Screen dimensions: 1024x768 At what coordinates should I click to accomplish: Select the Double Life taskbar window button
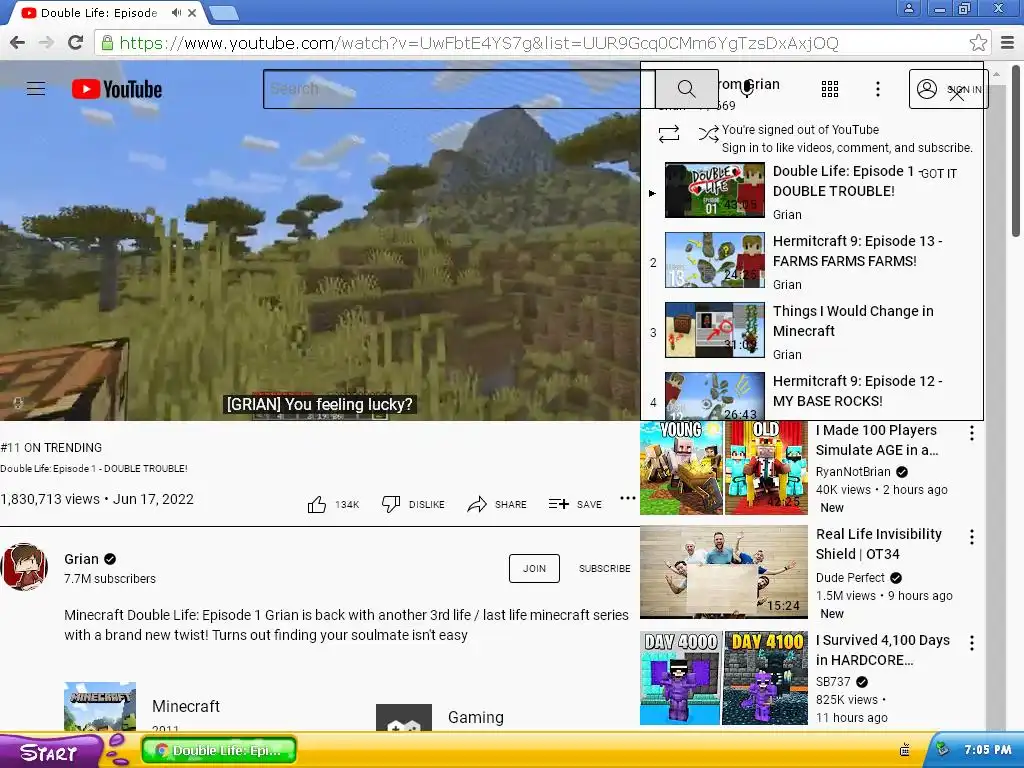pos(219,750)
